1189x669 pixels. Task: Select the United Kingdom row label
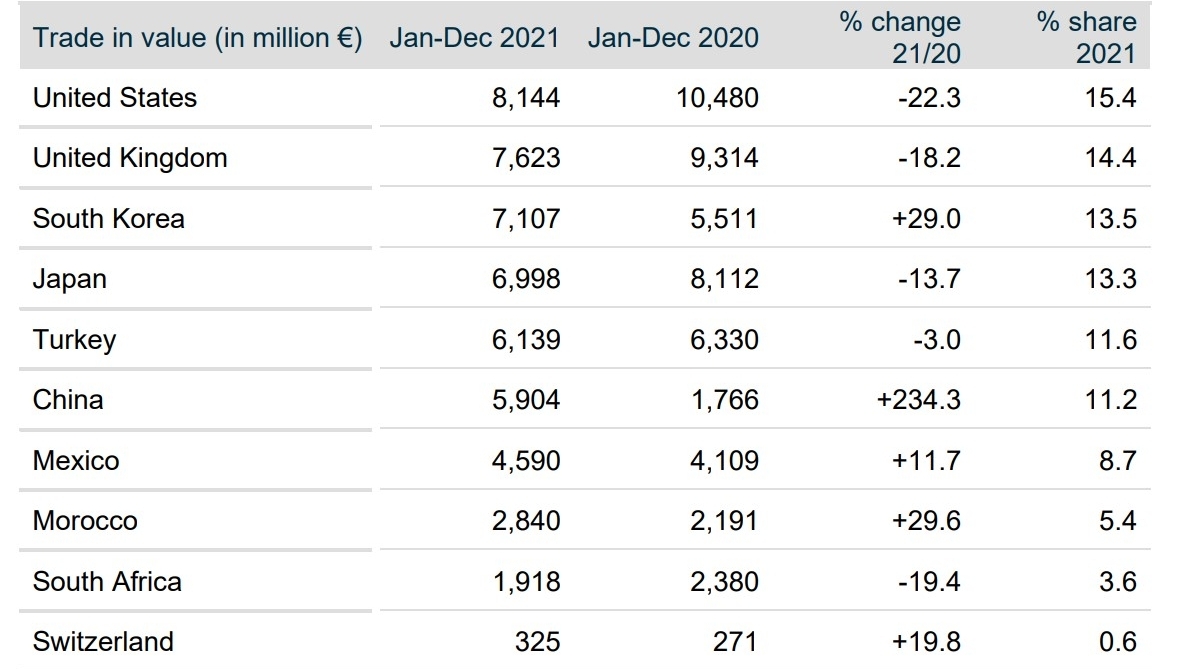coord(130,158)
